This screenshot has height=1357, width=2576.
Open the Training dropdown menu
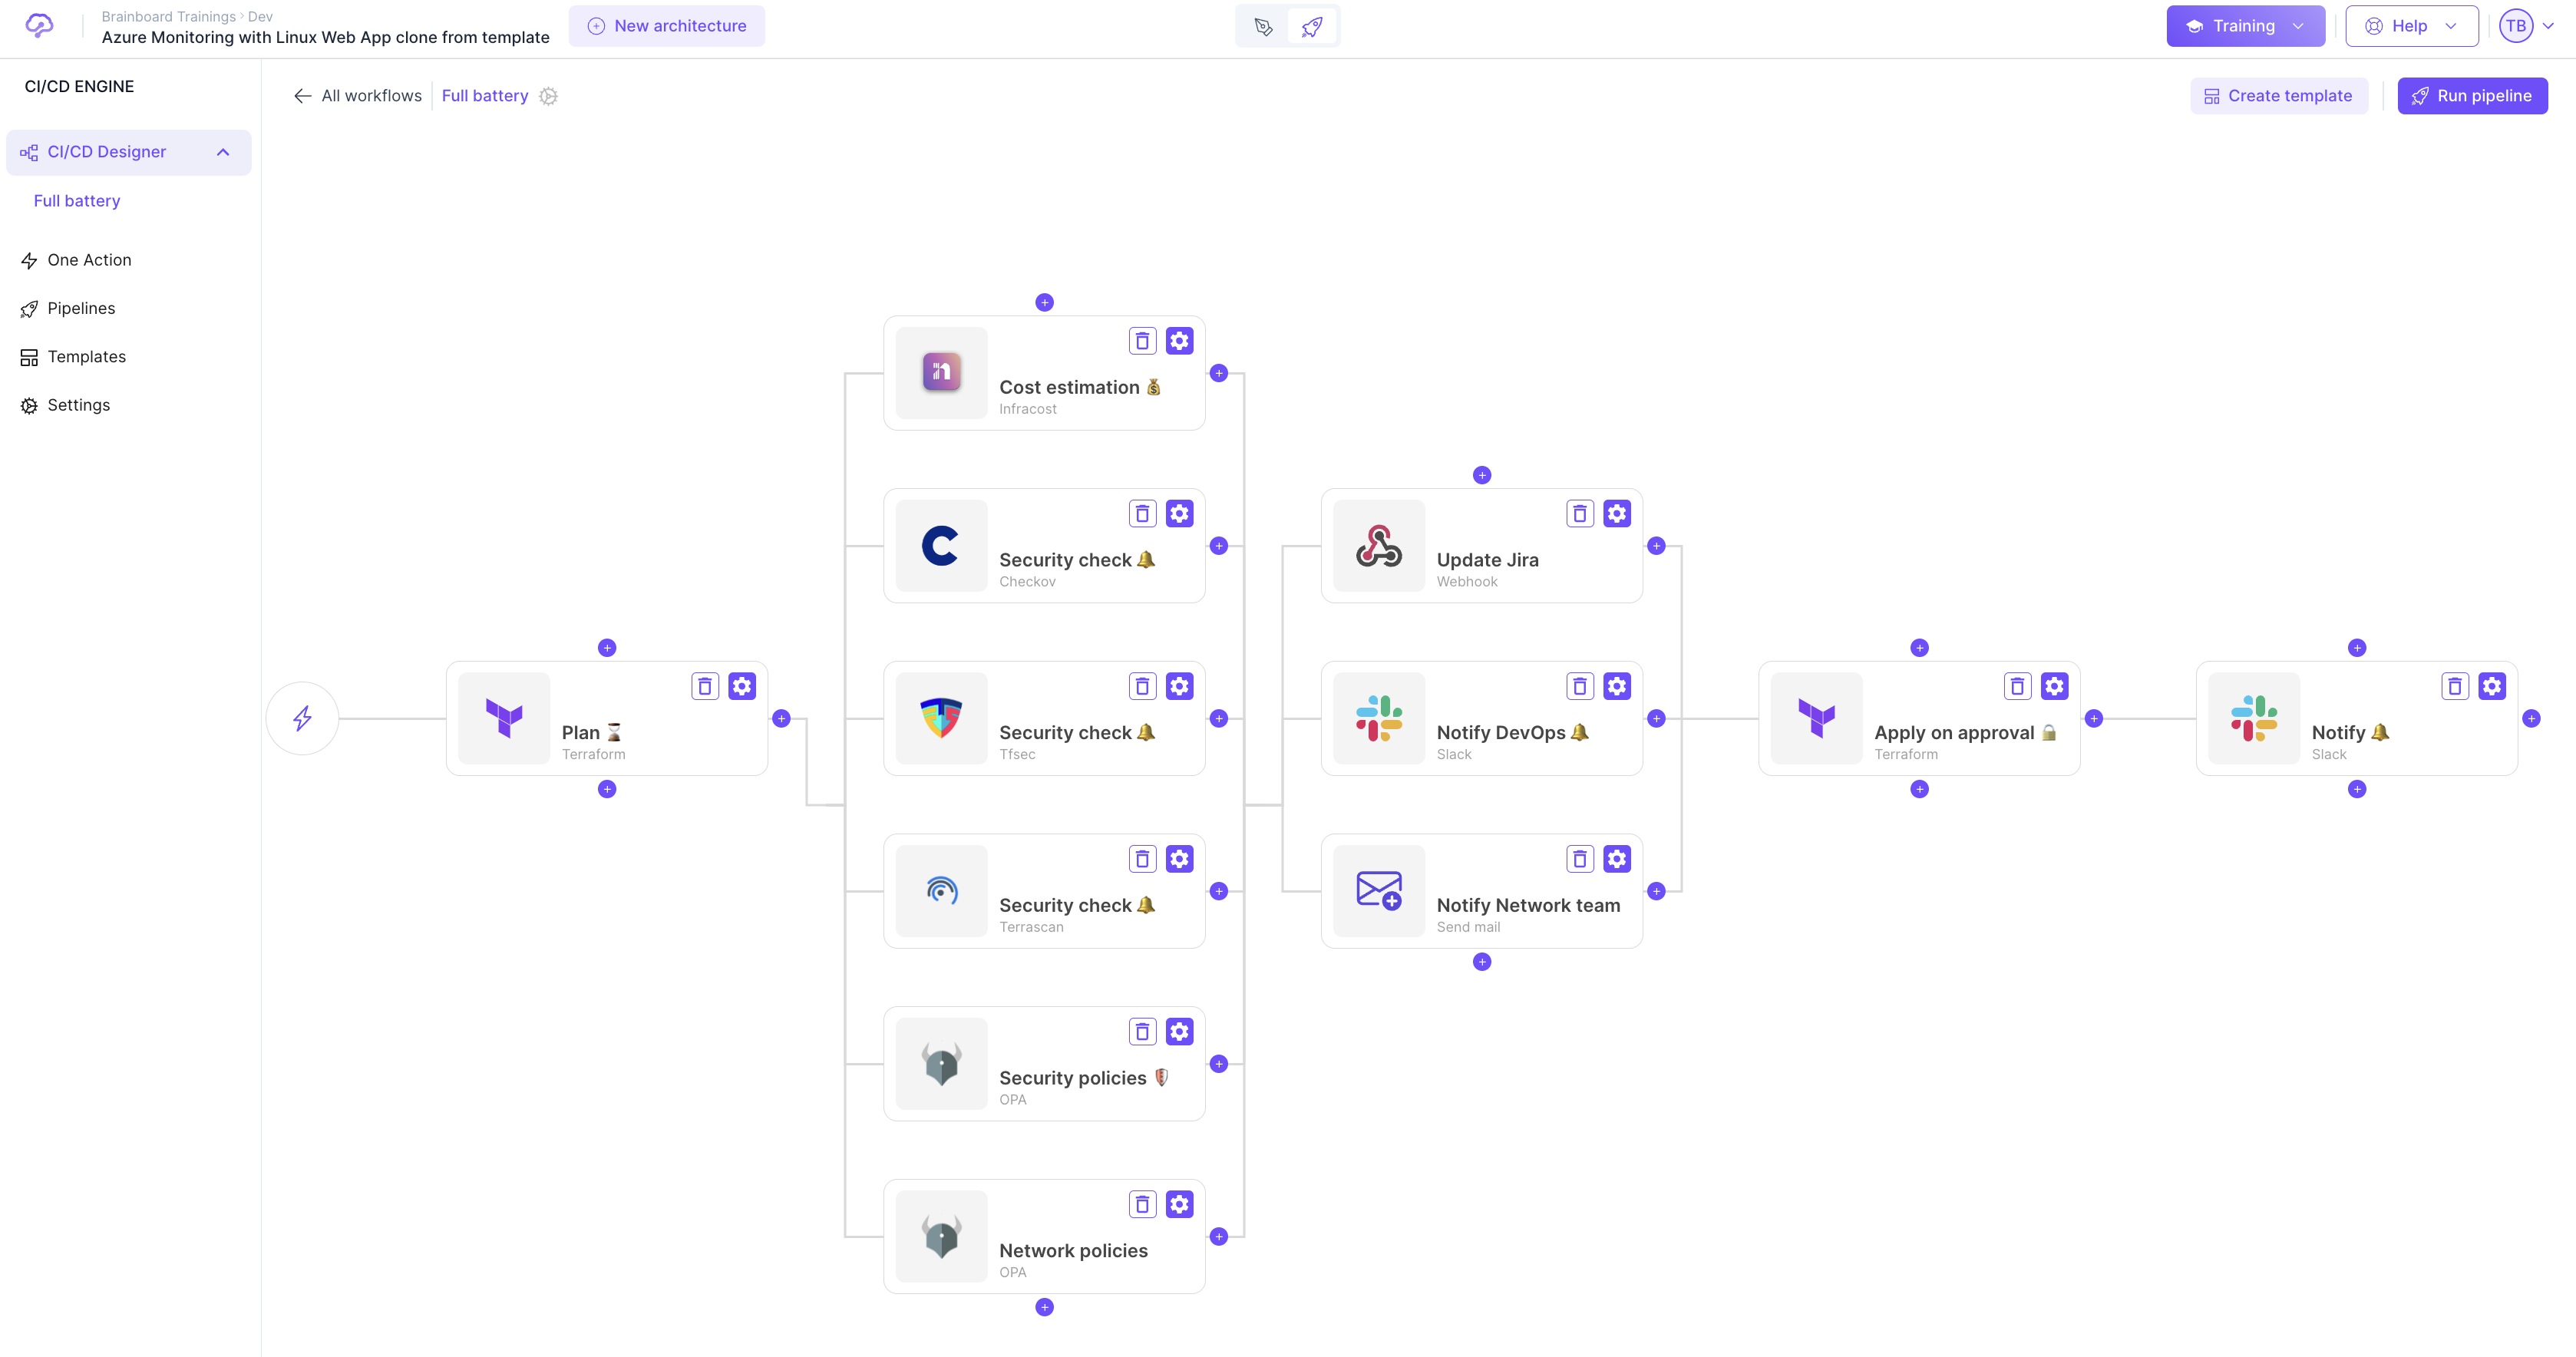tap(2245, 26)
